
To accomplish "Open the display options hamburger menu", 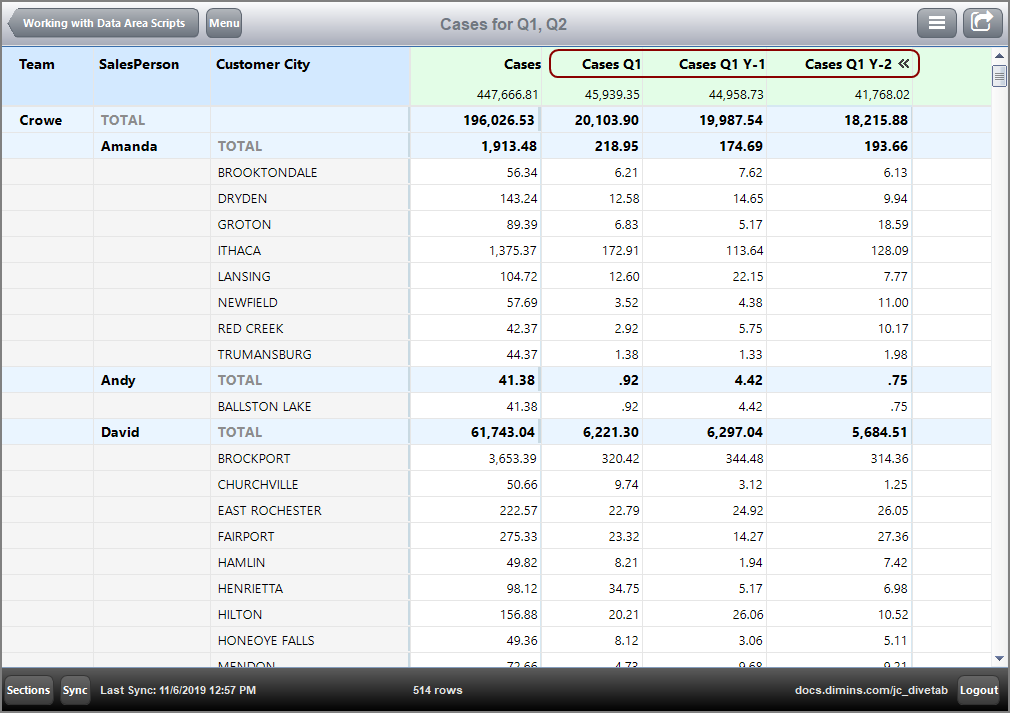I will click(936, 22).
